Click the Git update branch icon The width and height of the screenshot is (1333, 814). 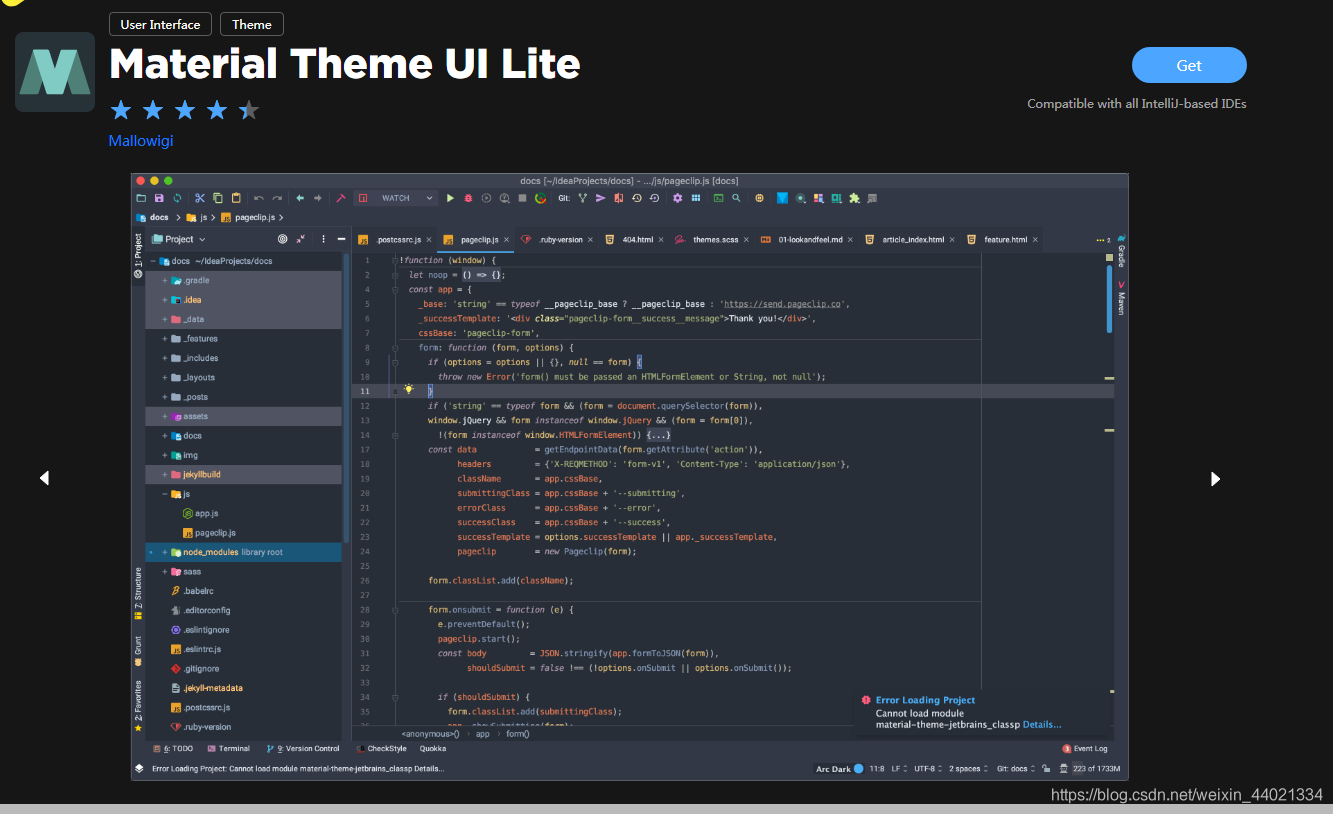[583, 198]
